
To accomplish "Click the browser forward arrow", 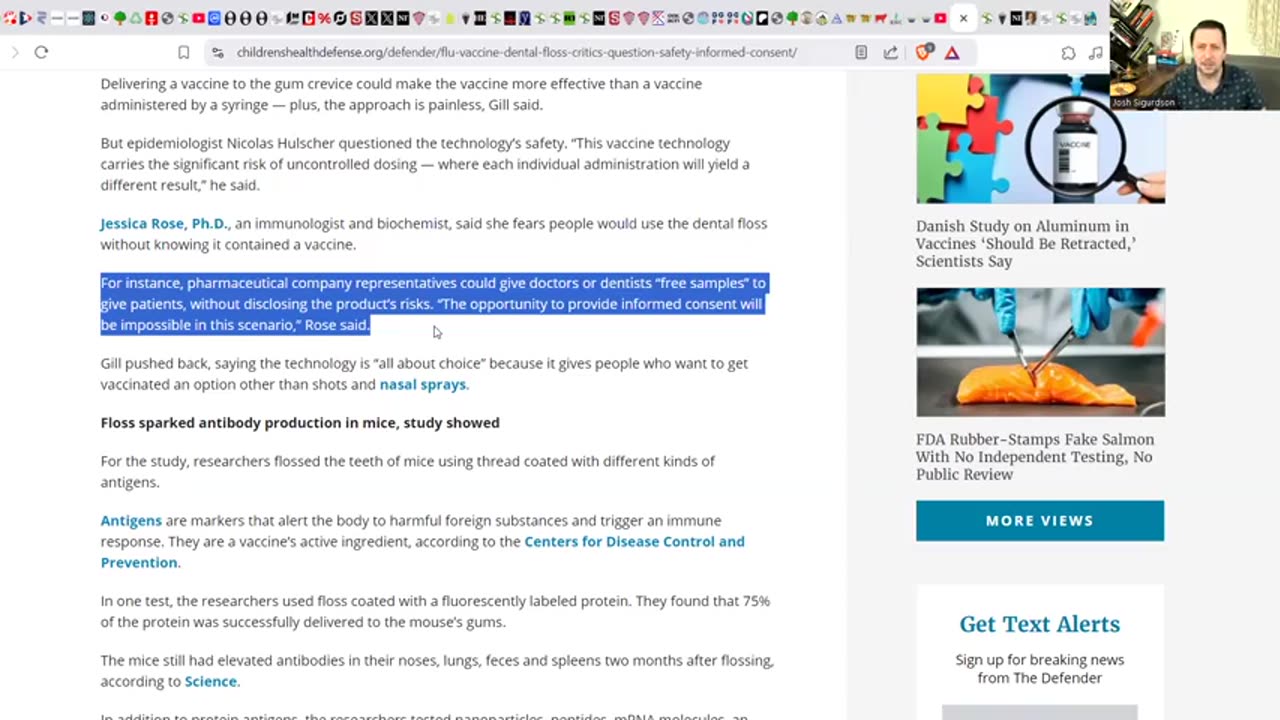I will pos(14,52).
